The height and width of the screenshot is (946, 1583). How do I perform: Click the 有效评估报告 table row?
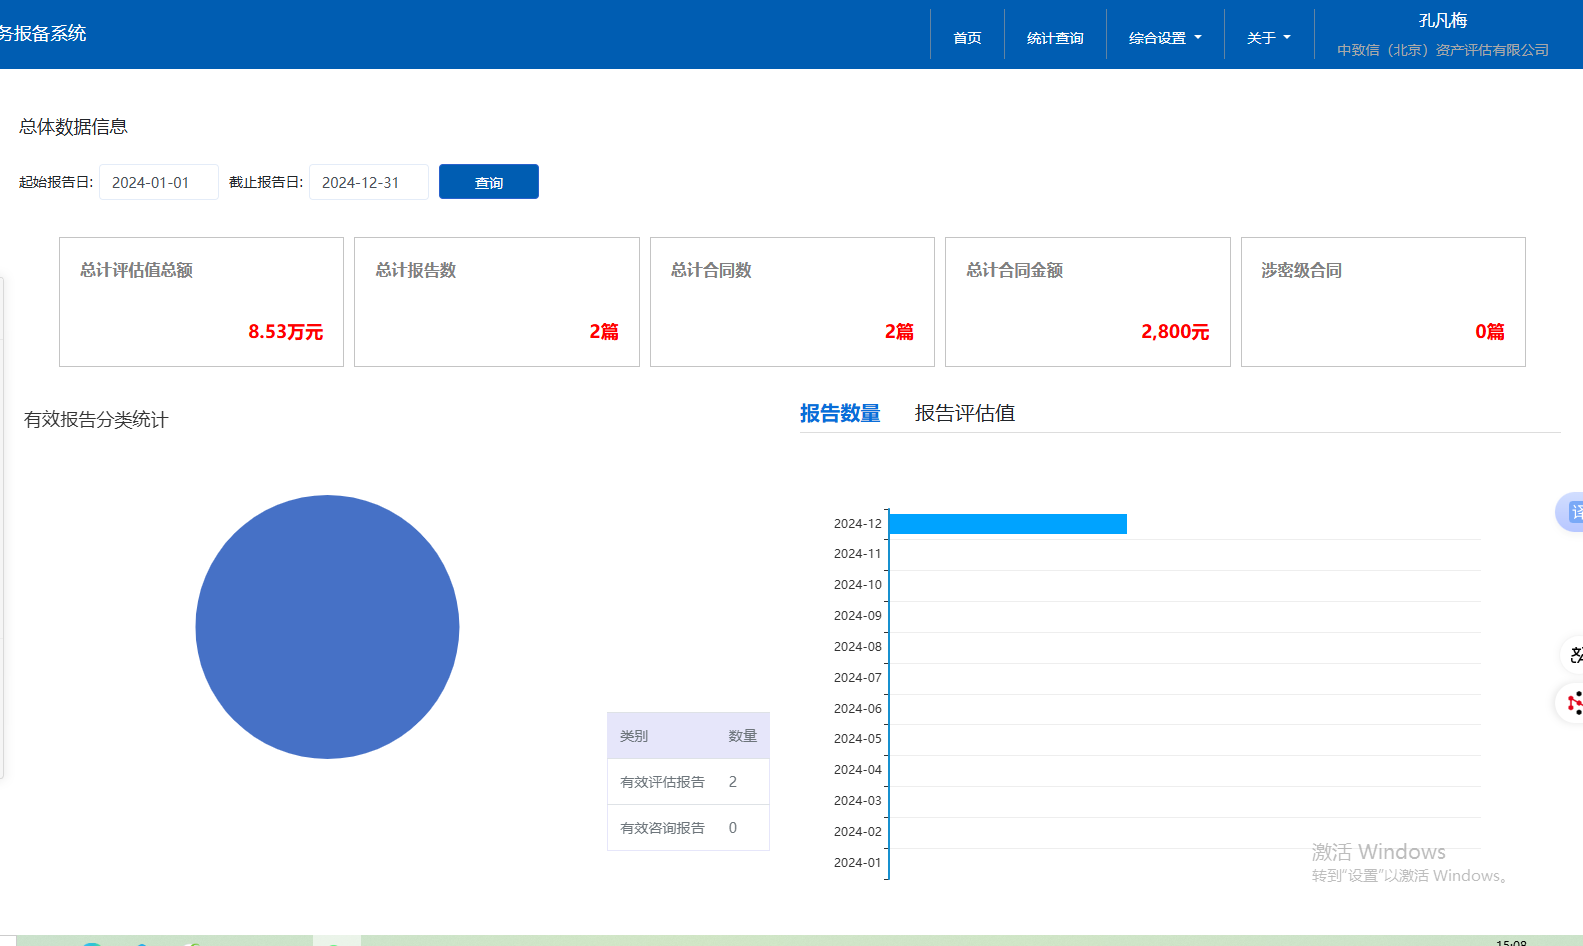tap(688, 782)
